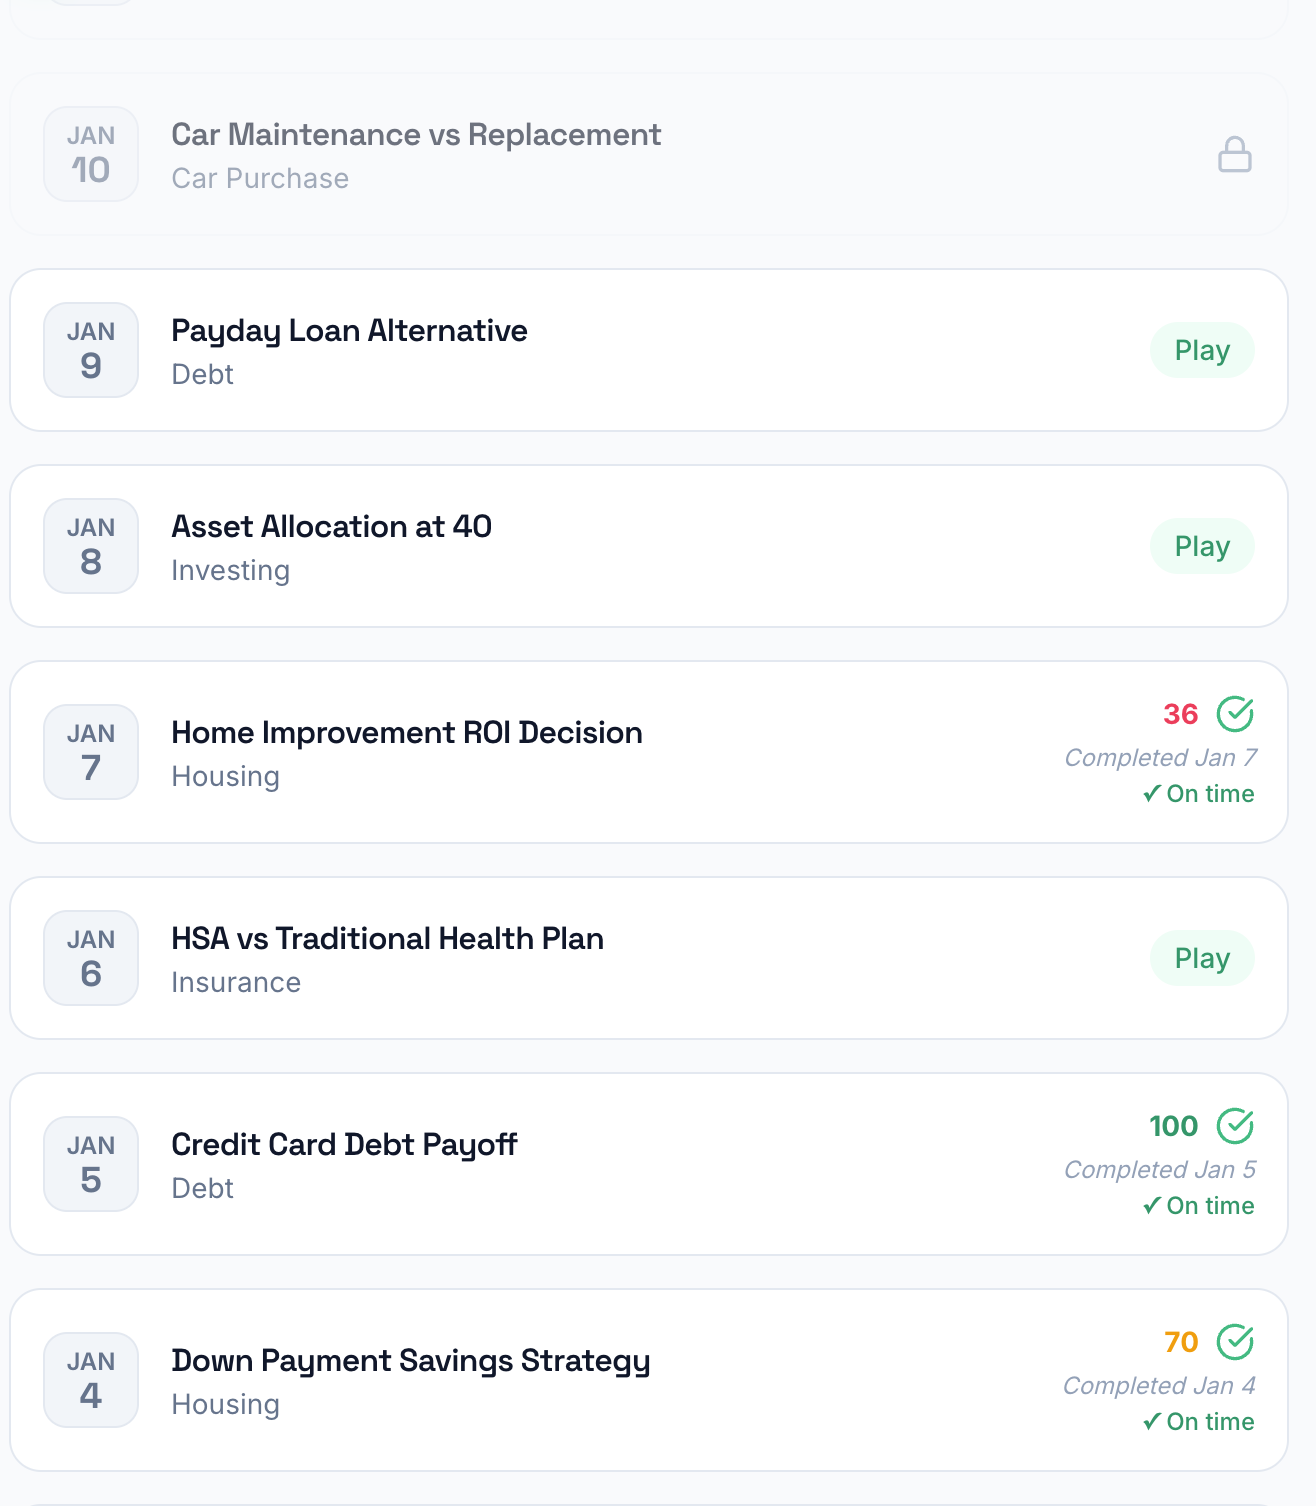
Task: Start the HSA vs Traditional Health Plan challenge
Action: 1202,957
